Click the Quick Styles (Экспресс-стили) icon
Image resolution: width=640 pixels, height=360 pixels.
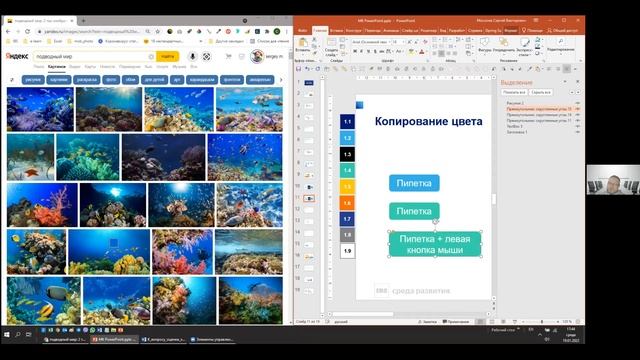coord(524,42)
